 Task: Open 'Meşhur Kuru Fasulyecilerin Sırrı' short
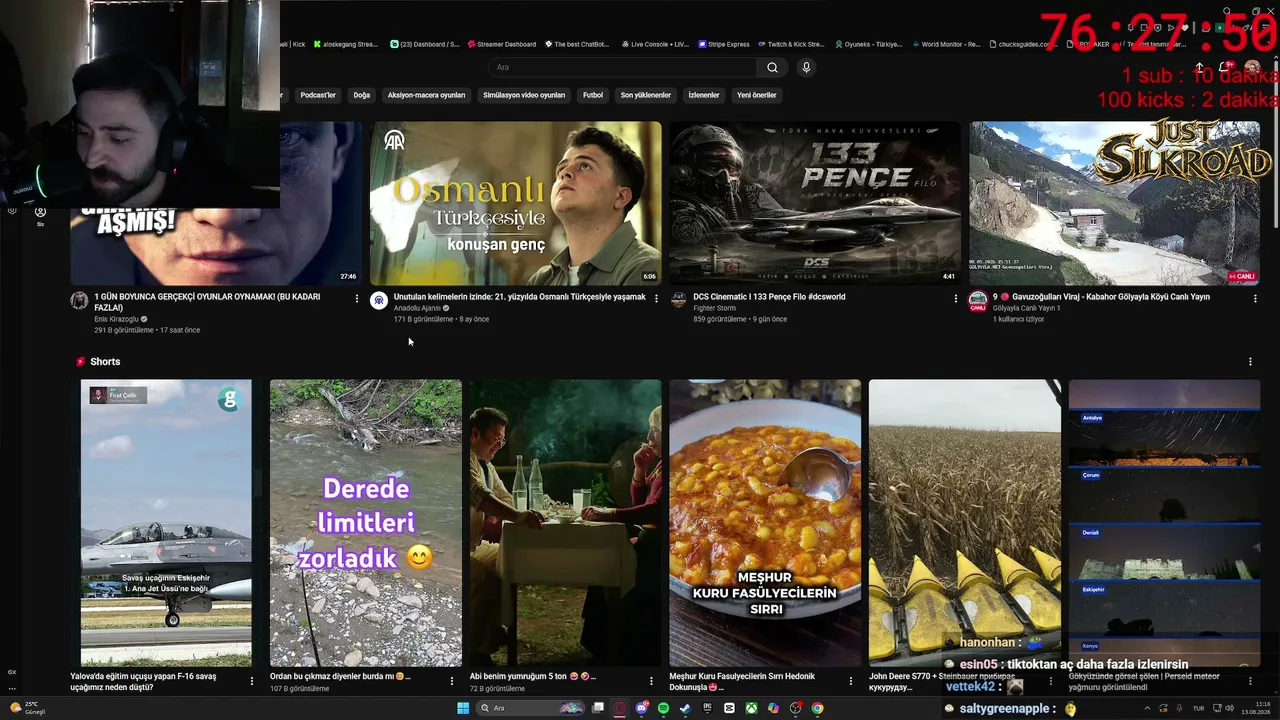(765, 523)
